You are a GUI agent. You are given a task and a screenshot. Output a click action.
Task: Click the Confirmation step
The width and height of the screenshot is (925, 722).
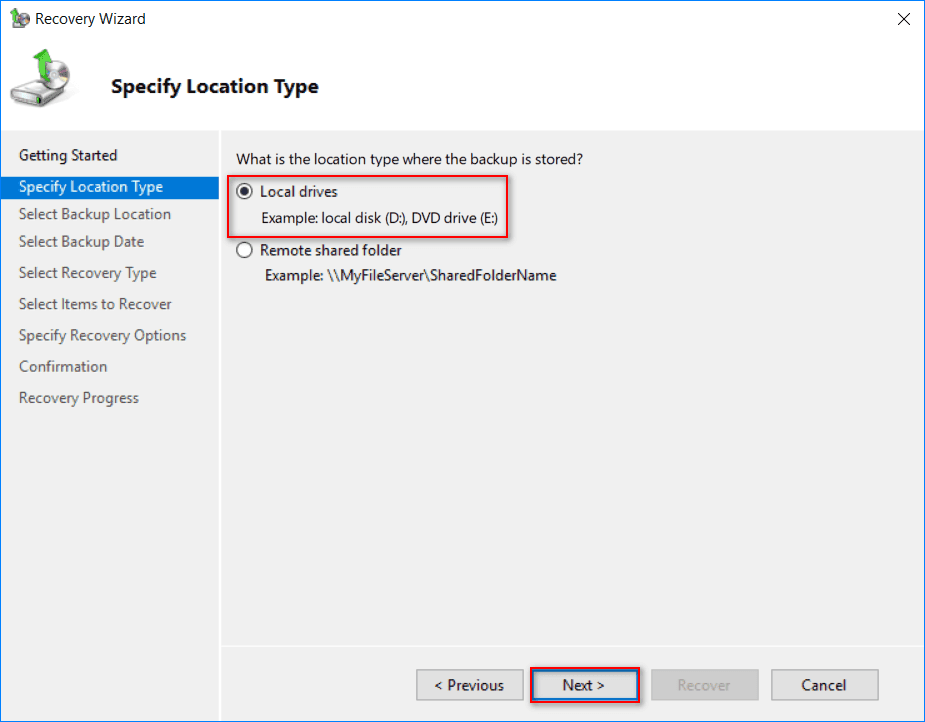tap(63, 366)
